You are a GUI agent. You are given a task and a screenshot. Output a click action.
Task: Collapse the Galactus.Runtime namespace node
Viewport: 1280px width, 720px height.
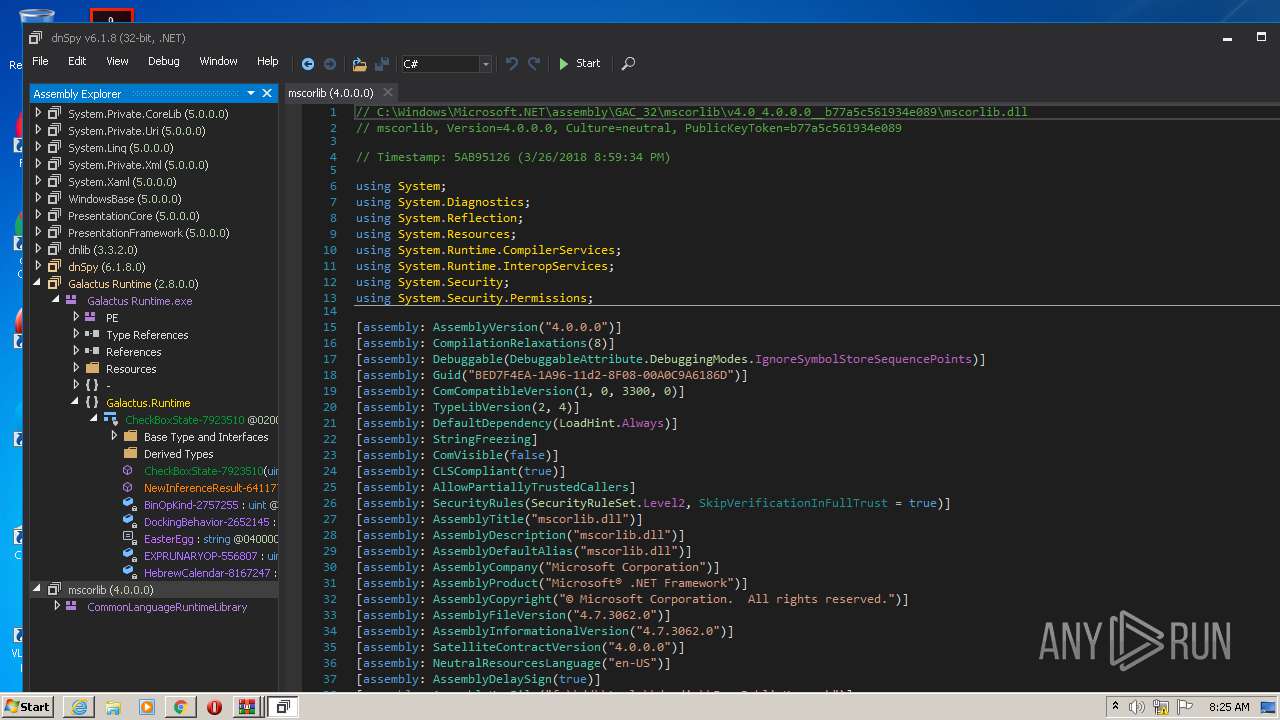(x=76, y=402)
